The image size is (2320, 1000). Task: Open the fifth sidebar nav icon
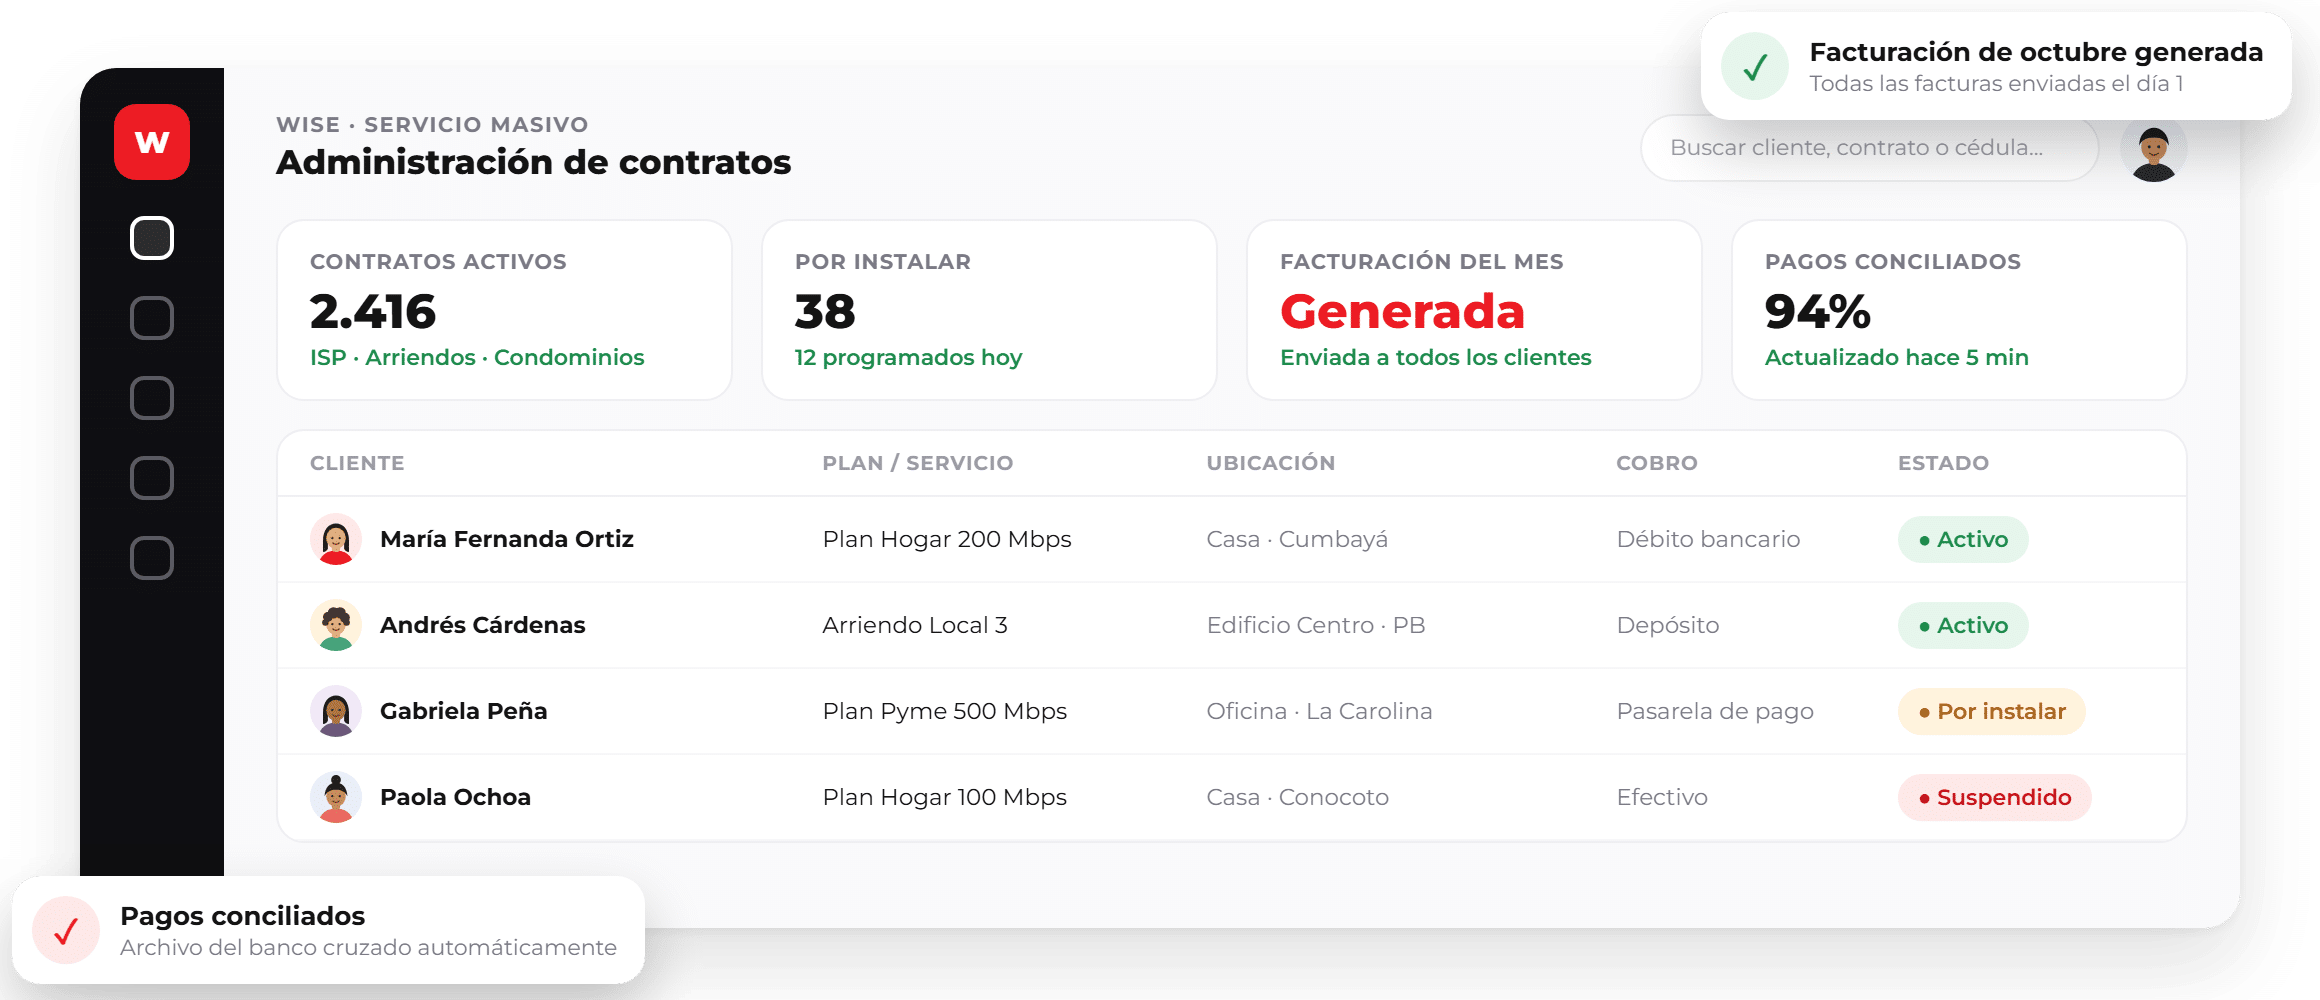152,558
